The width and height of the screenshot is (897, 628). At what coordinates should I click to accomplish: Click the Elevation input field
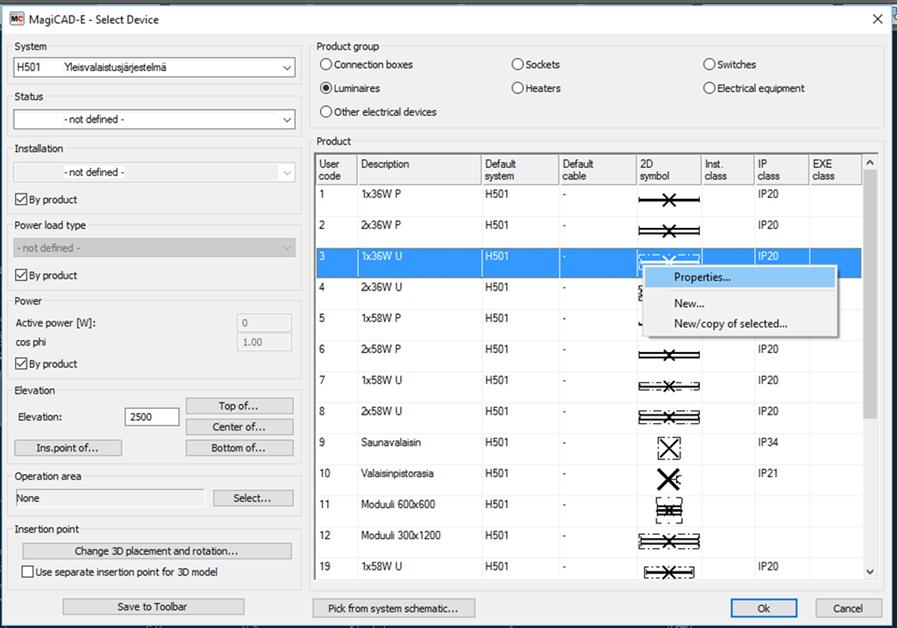click(152, 417)
